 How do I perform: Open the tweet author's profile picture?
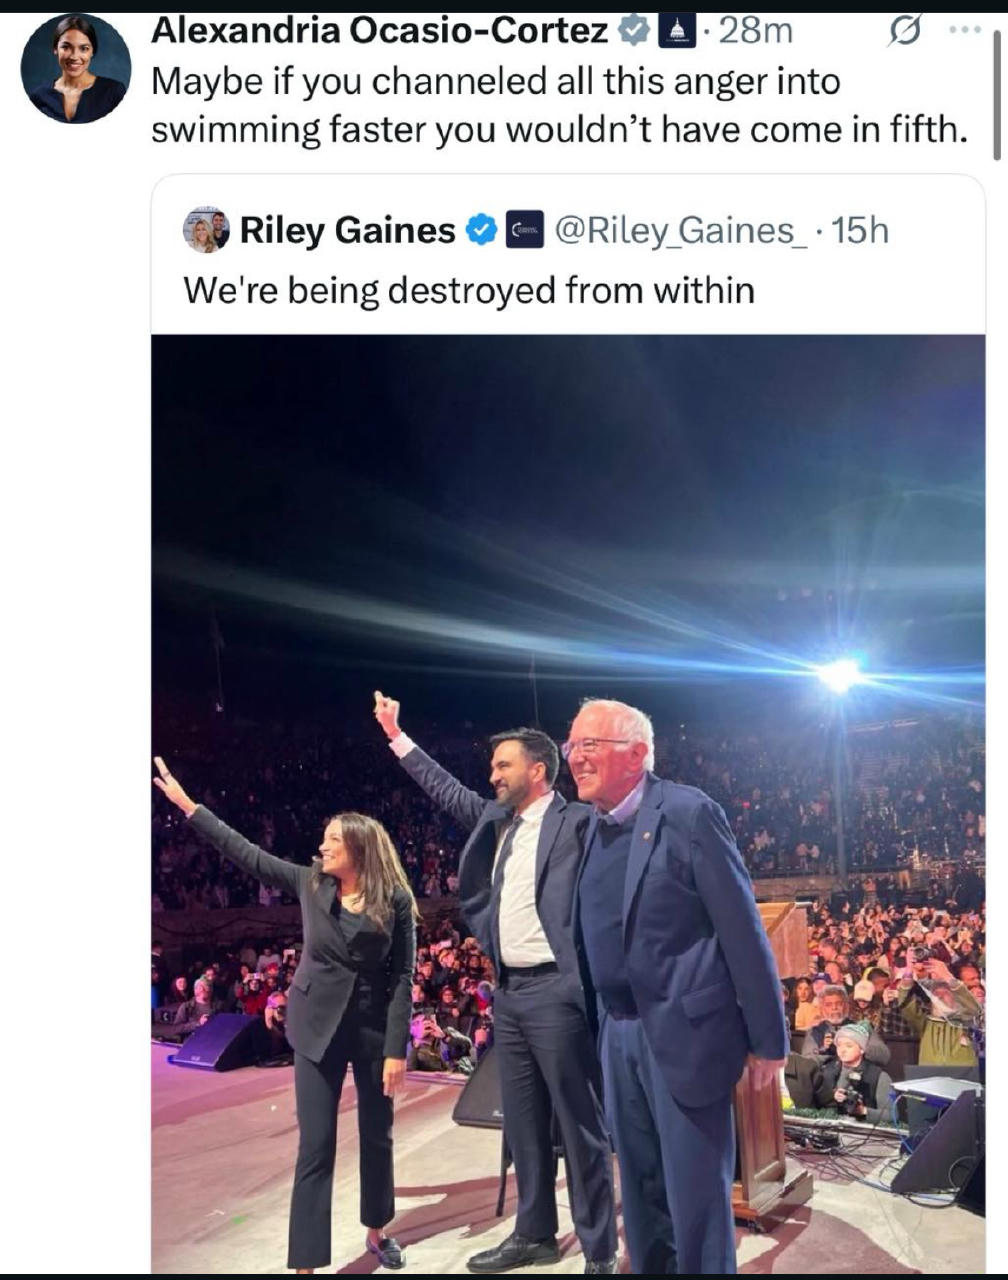click(75, 68)
